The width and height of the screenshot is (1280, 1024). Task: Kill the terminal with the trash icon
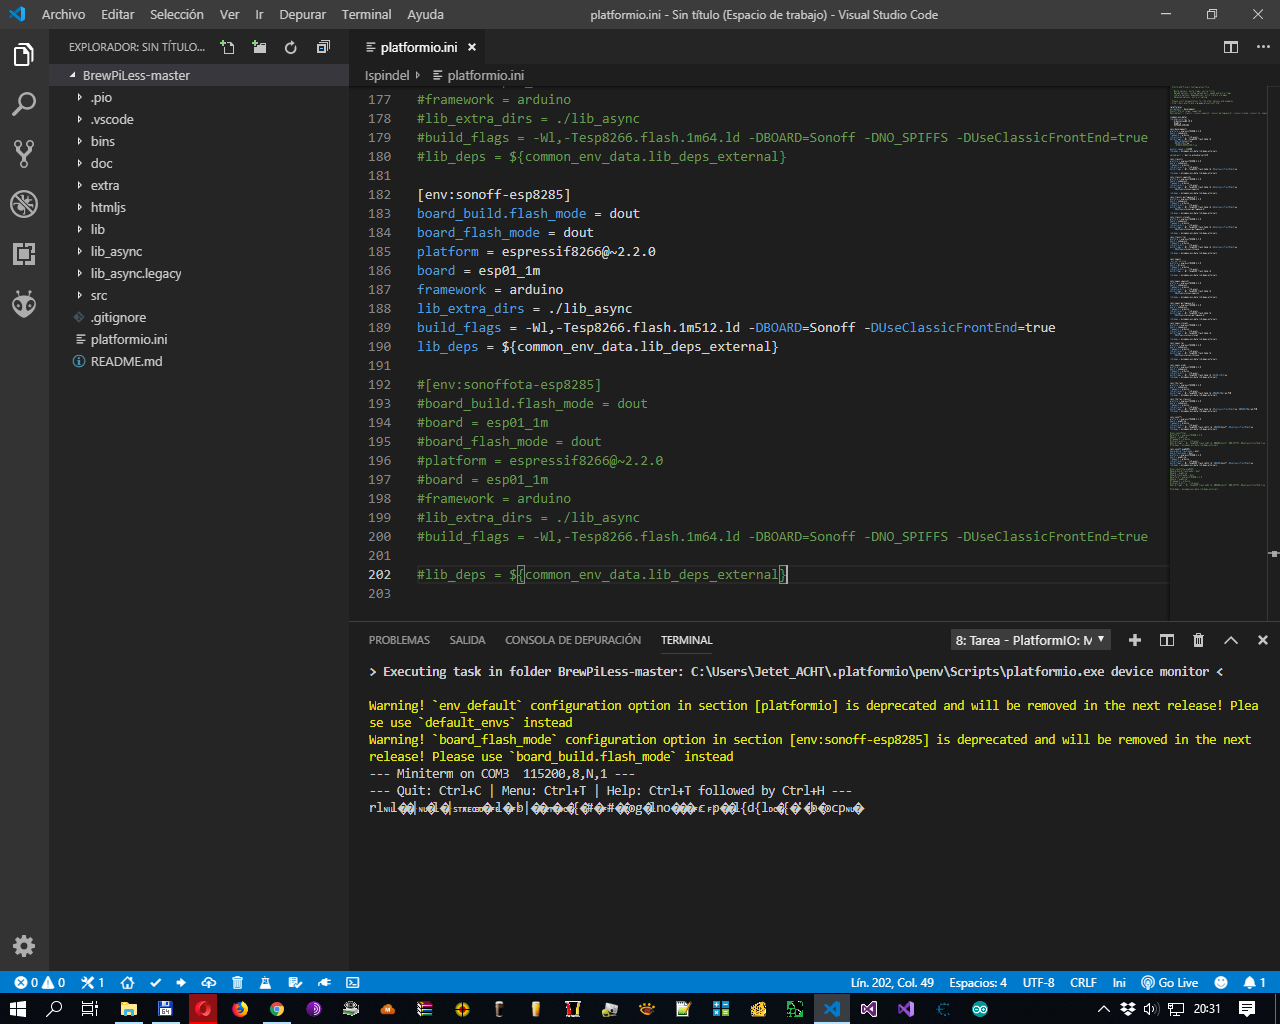(1197, 640)
